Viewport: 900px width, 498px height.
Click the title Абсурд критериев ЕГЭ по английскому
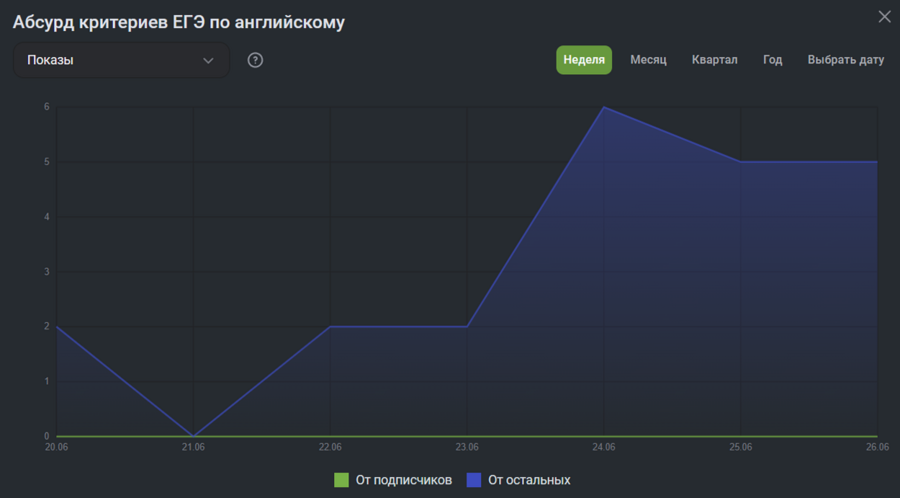tap(179, 22)
